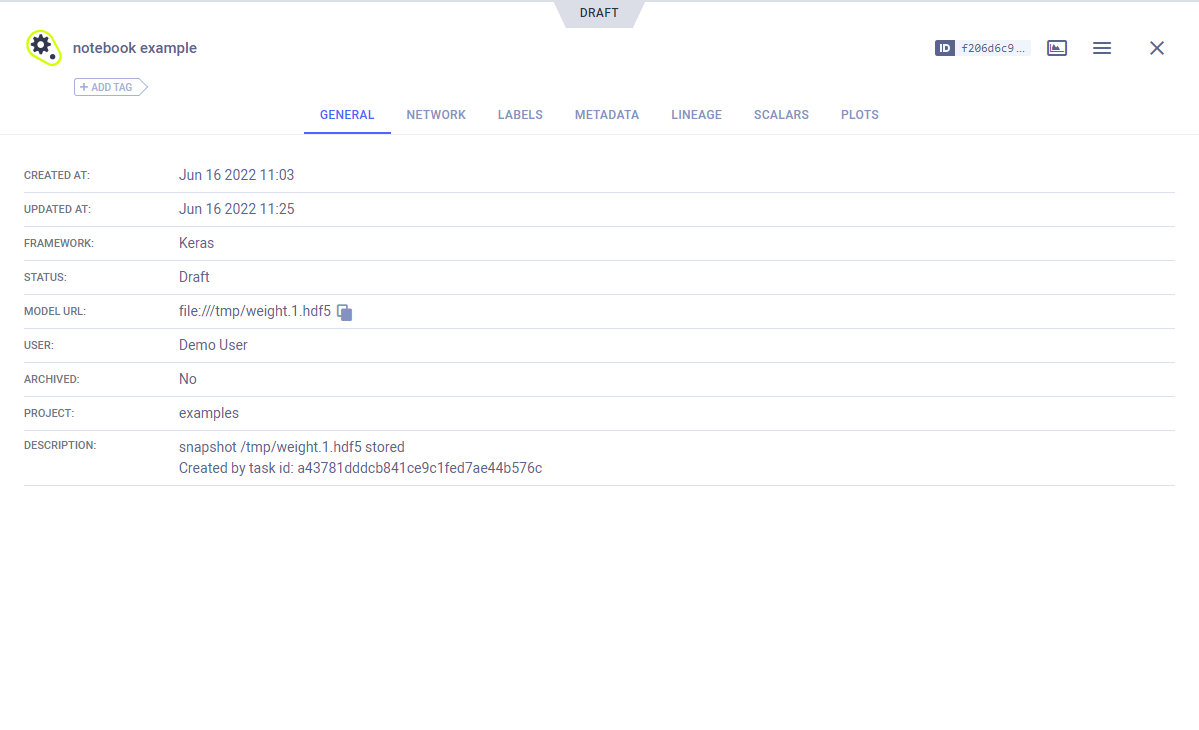This screenshot has height=730, width=1199.
Task: Click the notebook example model name
Action: point(135,48)
